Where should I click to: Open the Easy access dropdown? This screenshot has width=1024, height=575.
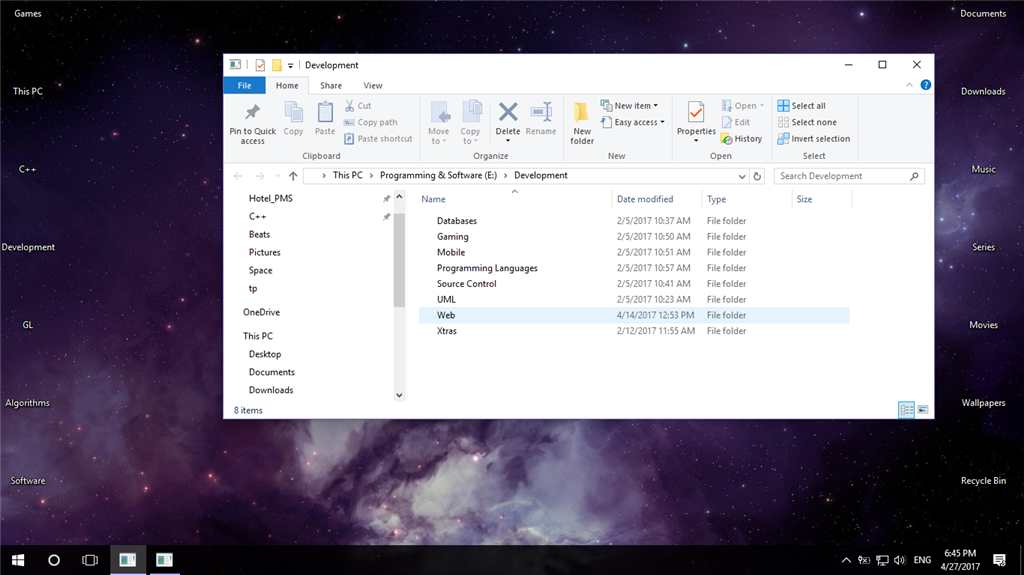point(633,122)
